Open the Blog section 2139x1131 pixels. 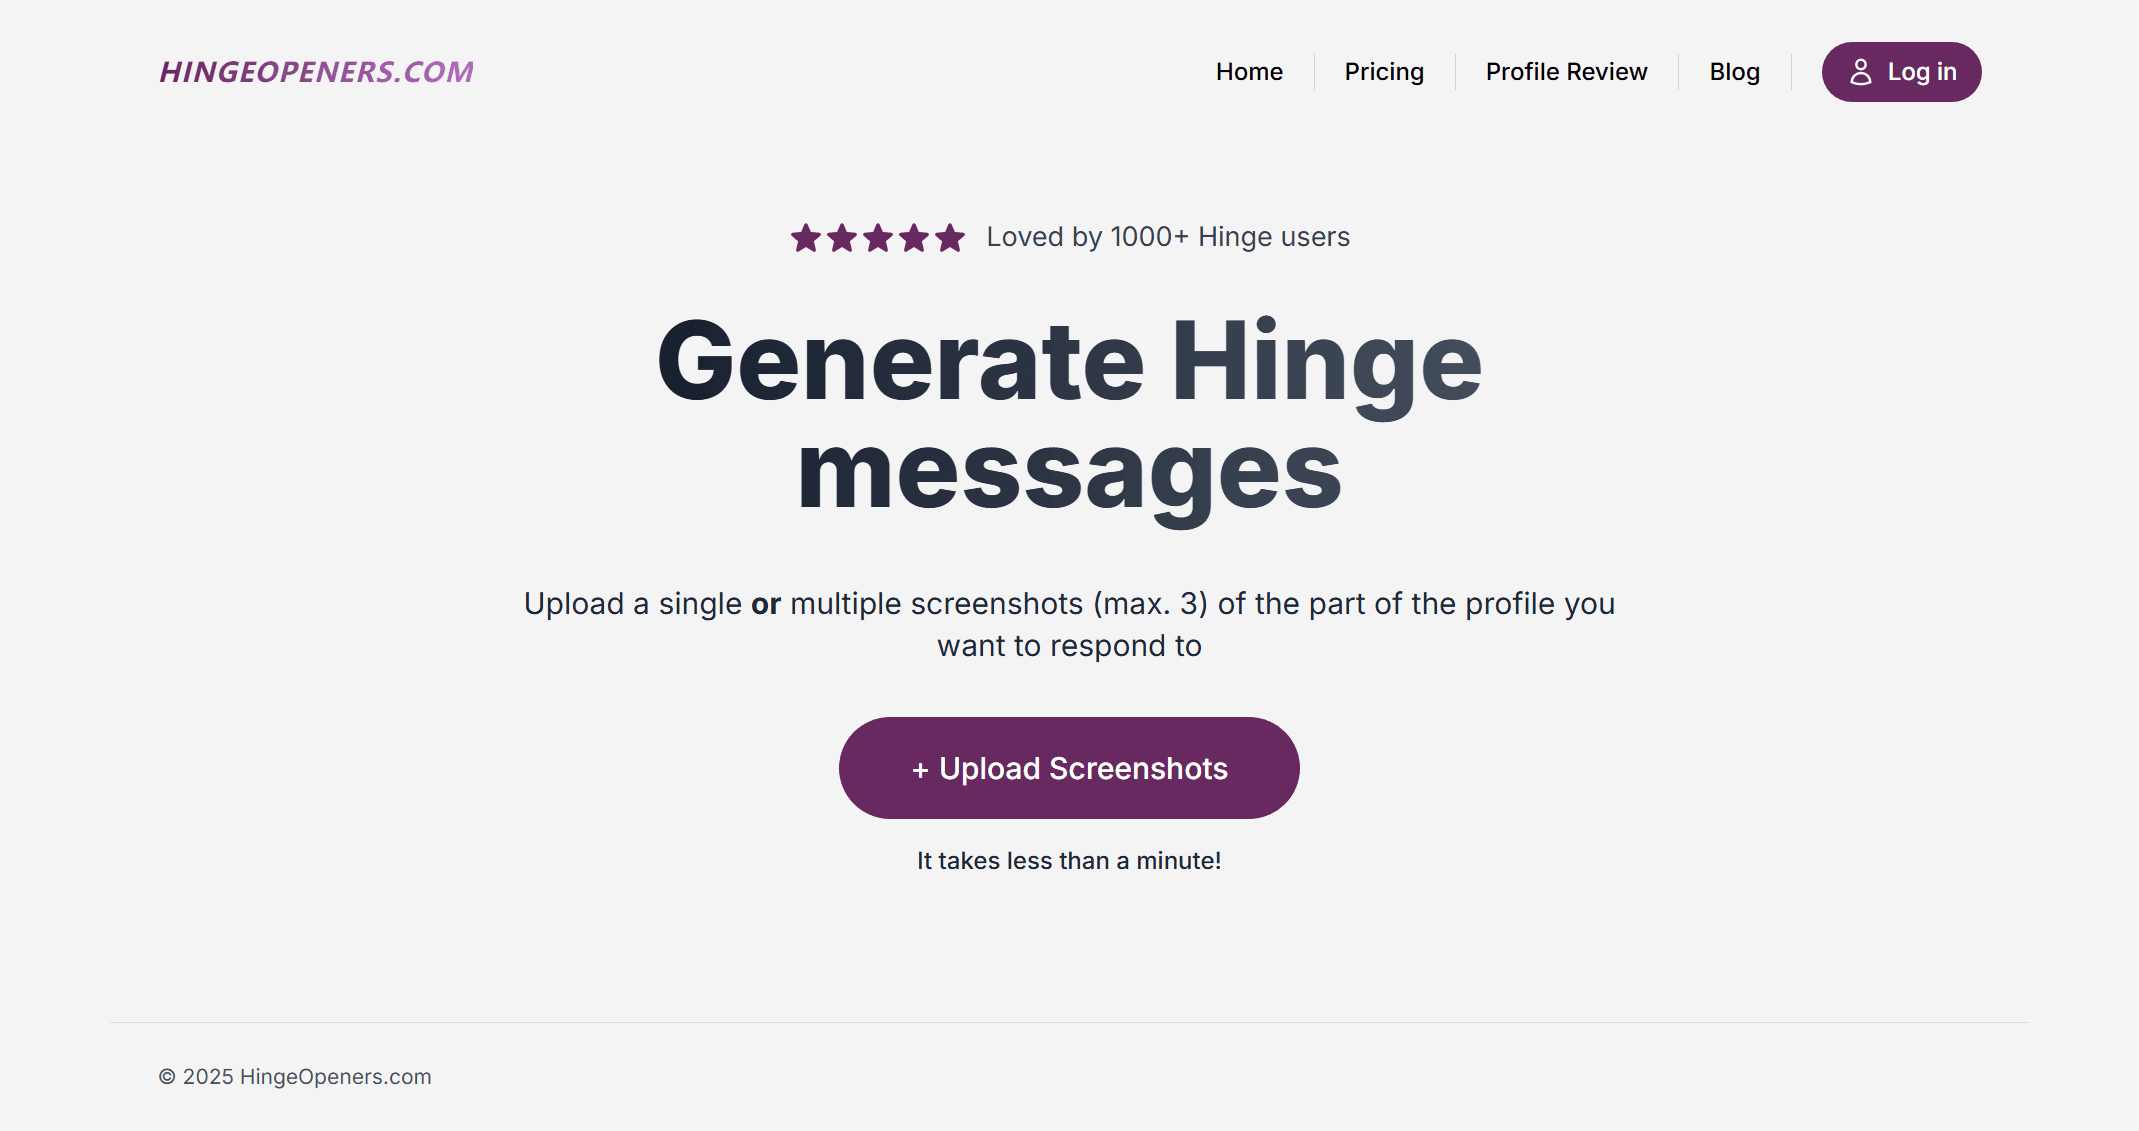point(1734,72)
